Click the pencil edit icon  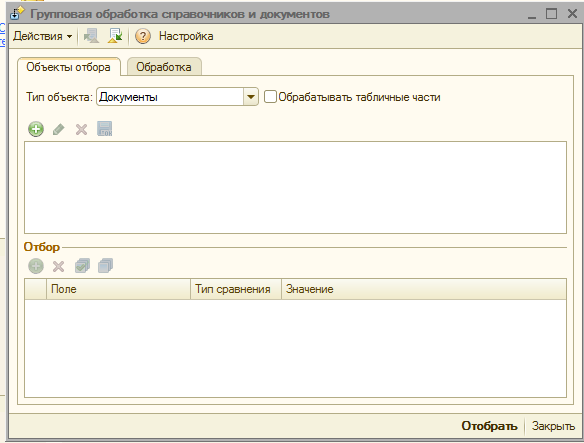click(x=58, y=129)
